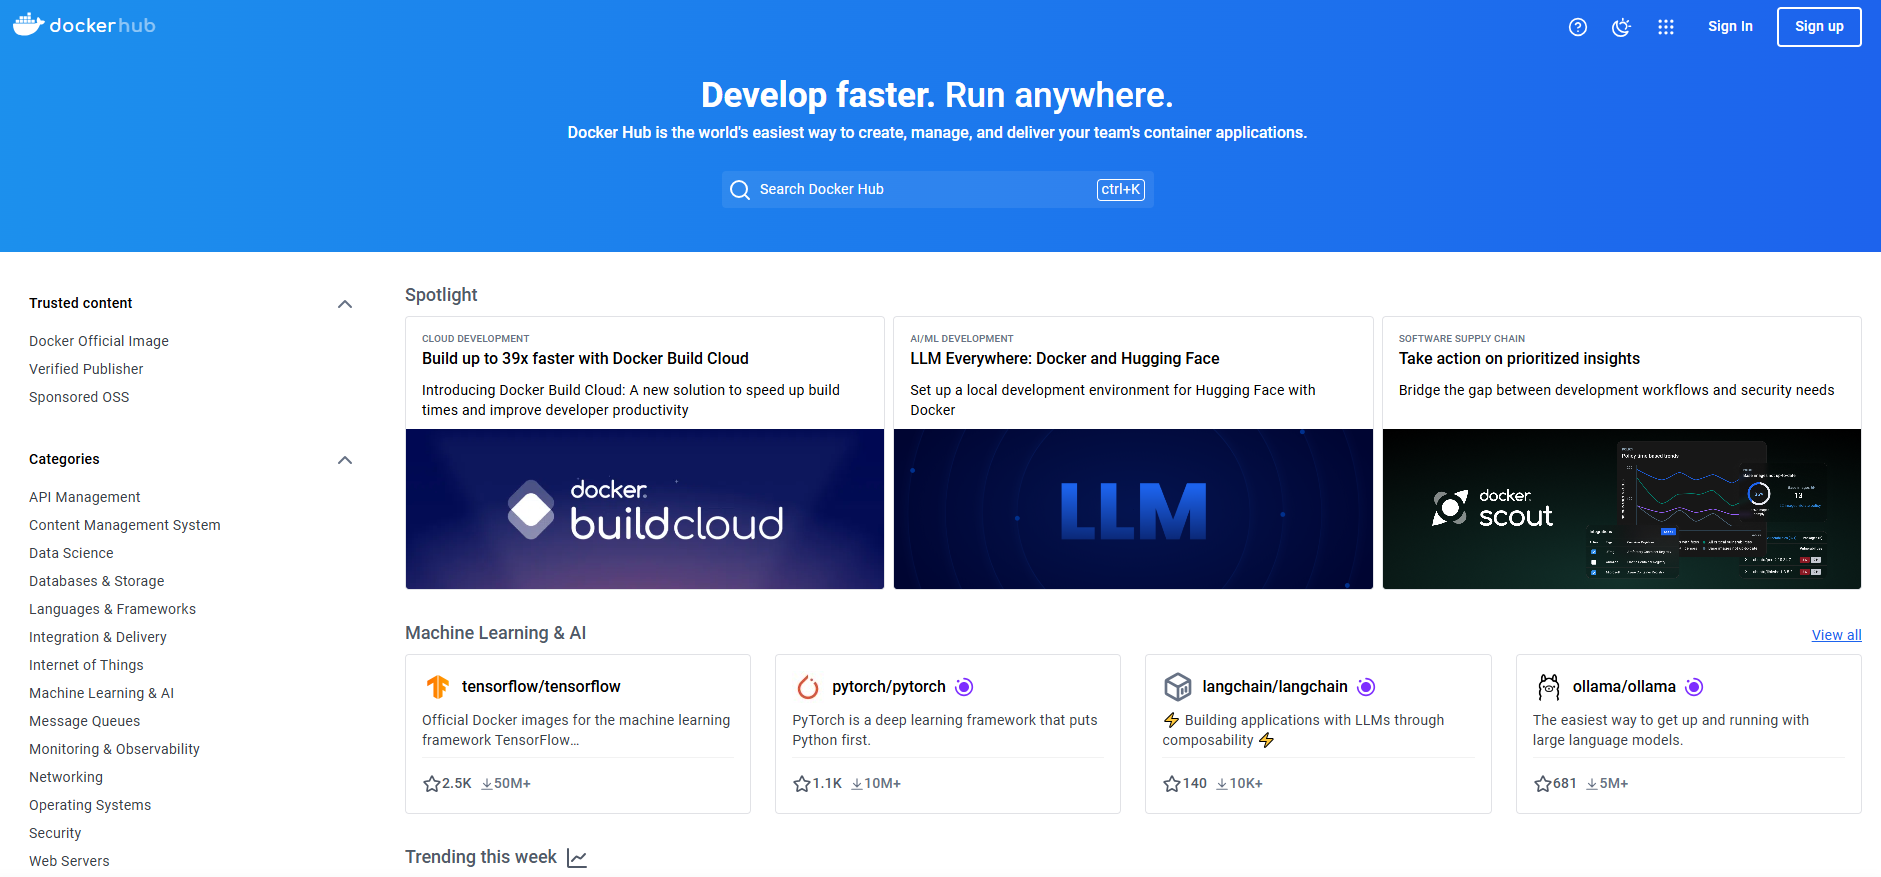Image resolution: width=1881 pixels, height=877 pixels.
Task: Open the Web Servers category
Action: click(69, 861)
